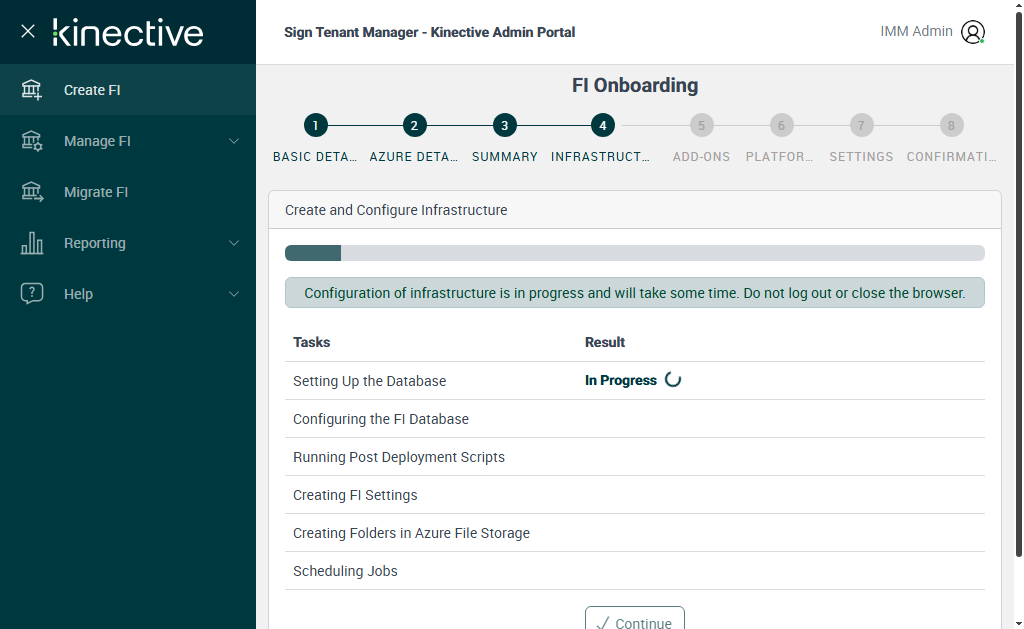Select 'Creating FI Settings' task row
Image resolution: width=1024 pixels, height=629 pixels.
(635, 494)
